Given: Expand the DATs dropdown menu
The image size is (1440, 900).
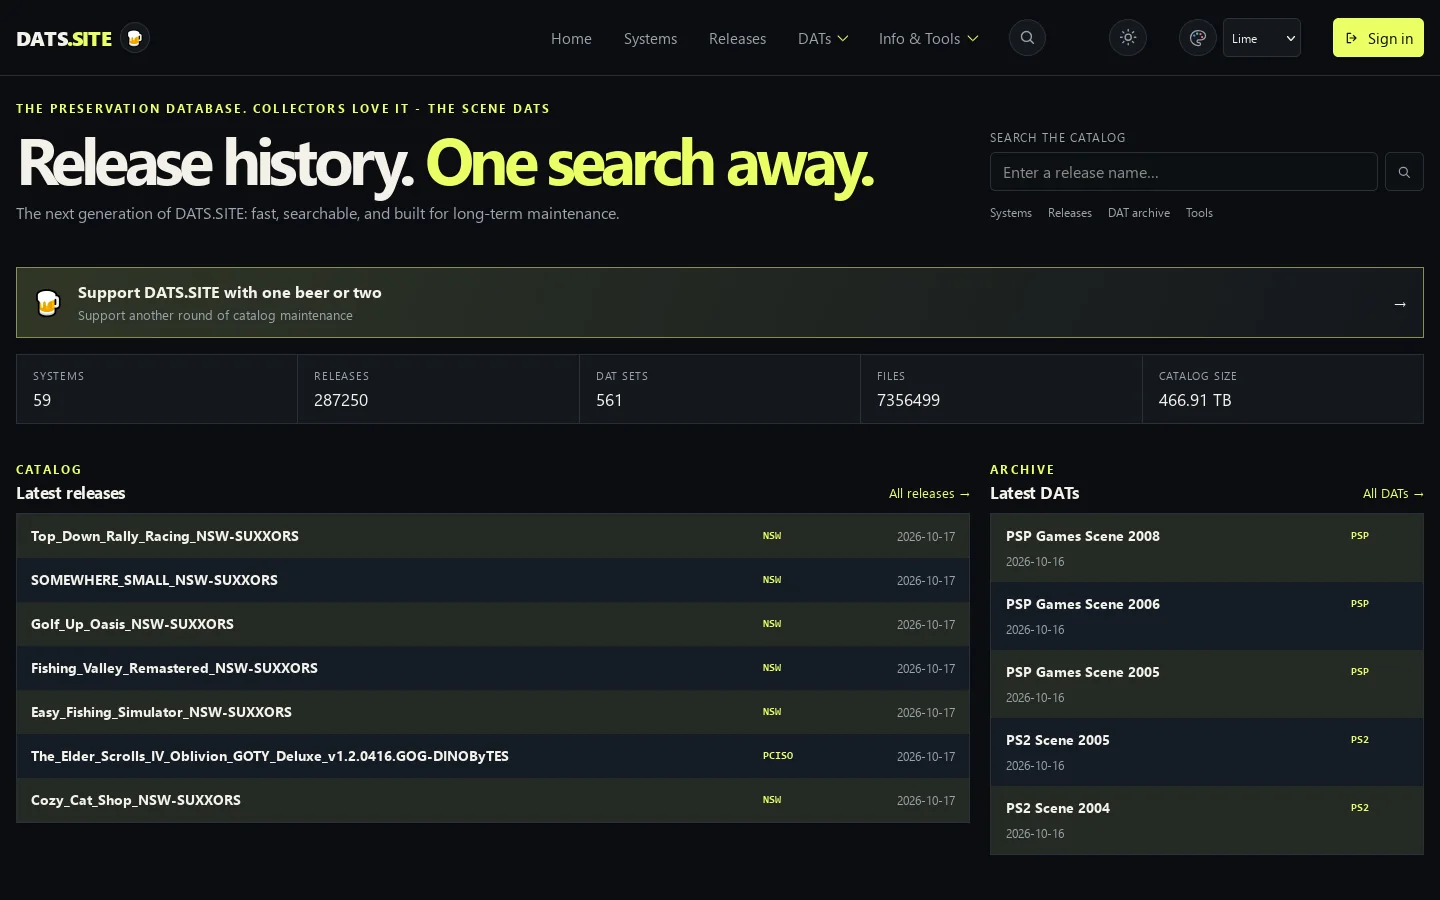Looking at the screenshot, I should pos(823,38).
